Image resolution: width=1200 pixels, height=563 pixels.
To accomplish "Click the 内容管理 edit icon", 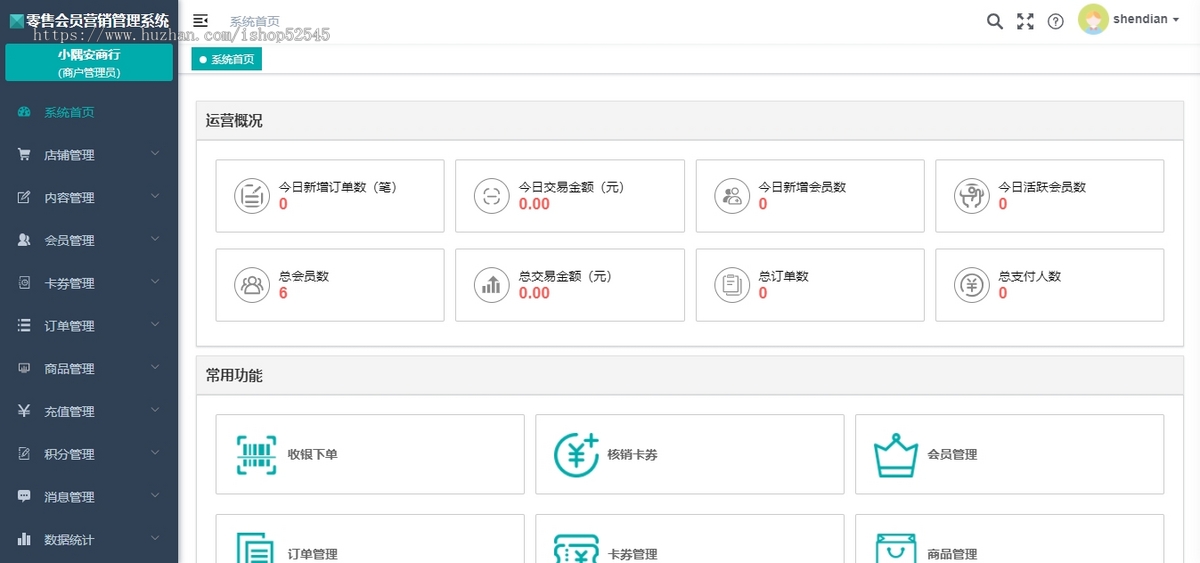I will pyautogui.click(x=24, y=198).
